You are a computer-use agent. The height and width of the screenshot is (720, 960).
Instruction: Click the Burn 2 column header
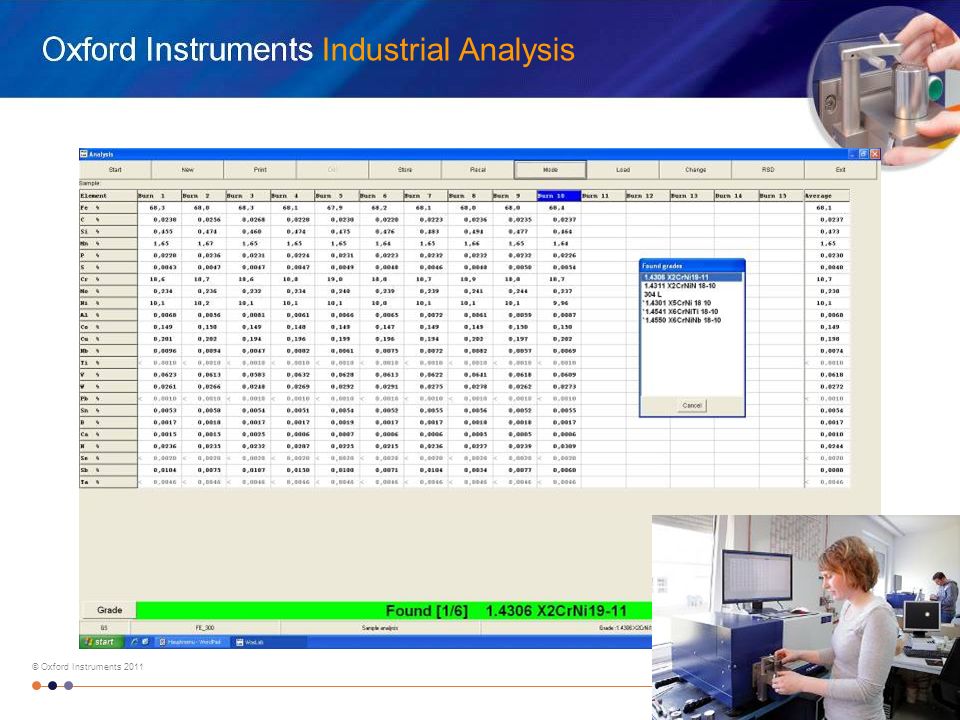pyautogui.click(x=204, y=196)
